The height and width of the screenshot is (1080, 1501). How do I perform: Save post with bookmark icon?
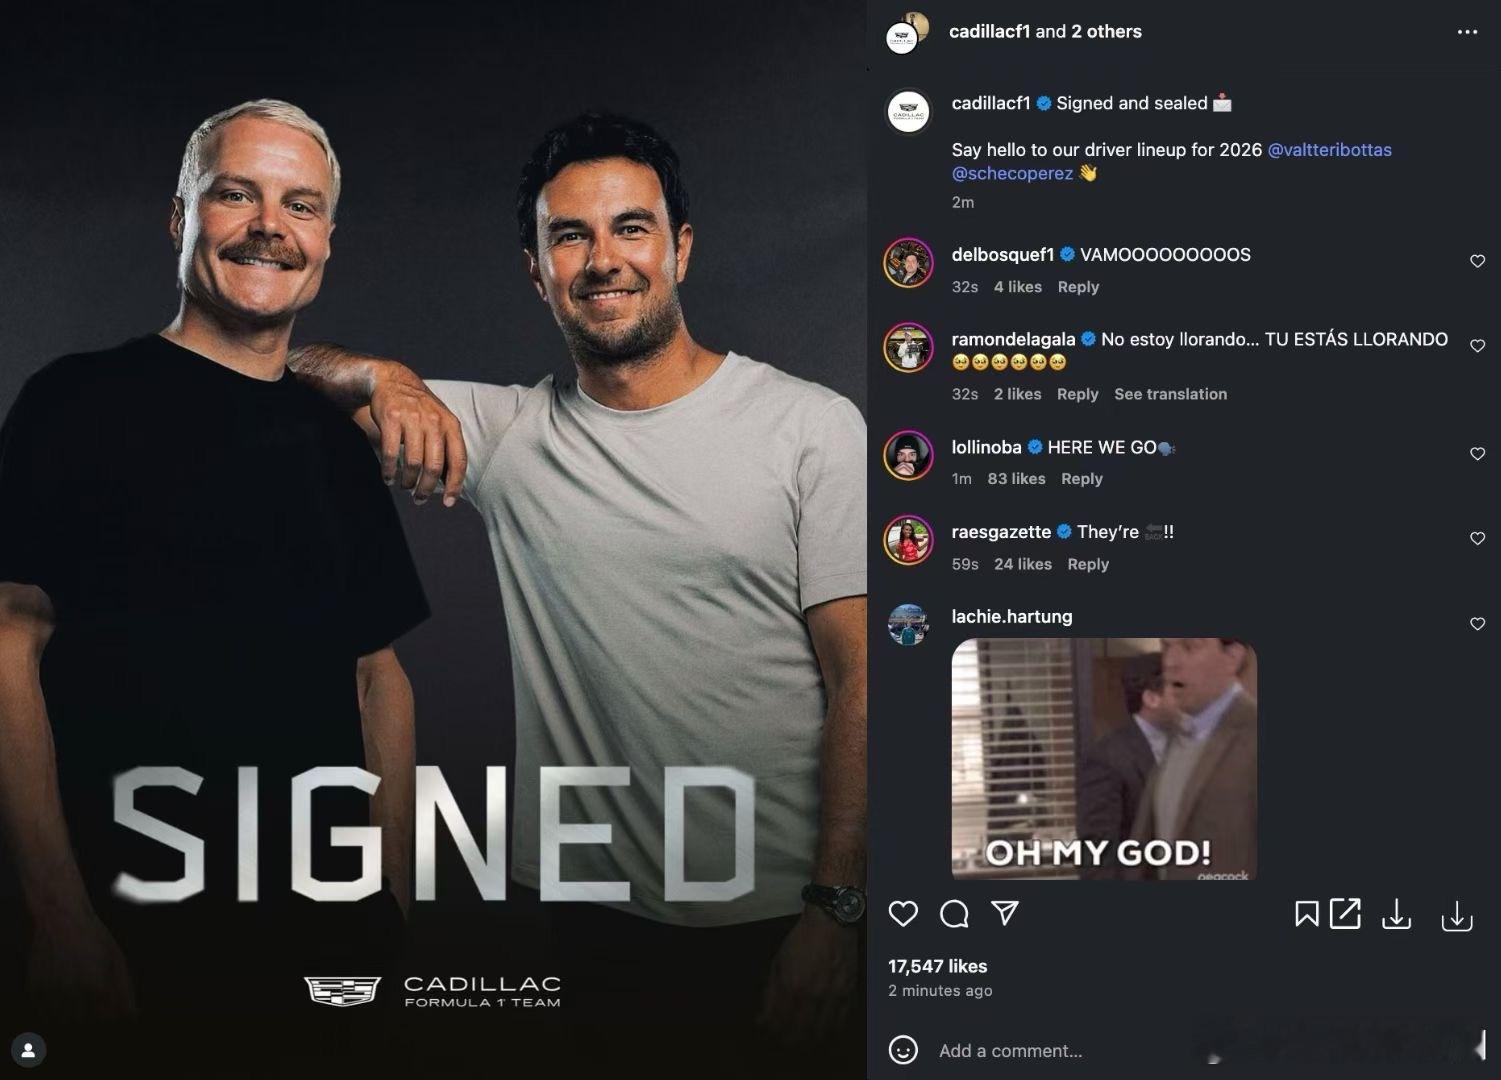tap(1306, 913)
